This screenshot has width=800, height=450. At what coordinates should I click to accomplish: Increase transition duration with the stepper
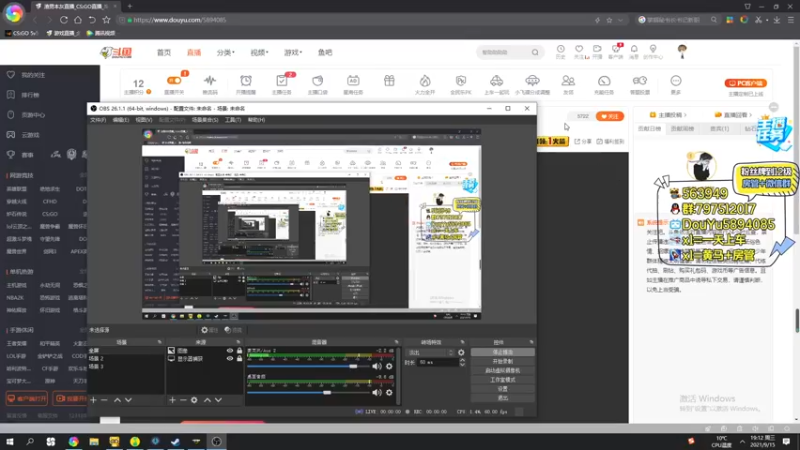(x=462, y=360)
